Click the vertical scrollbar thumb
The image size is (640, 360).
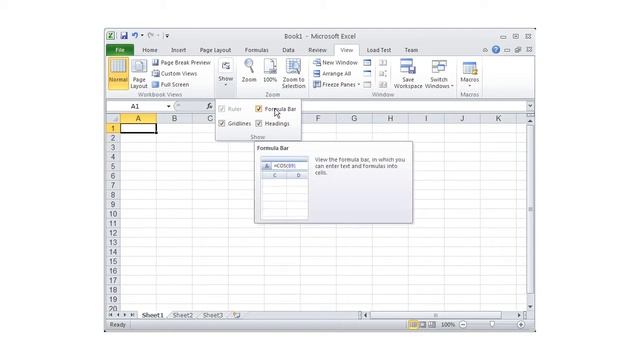click(530, 209)
